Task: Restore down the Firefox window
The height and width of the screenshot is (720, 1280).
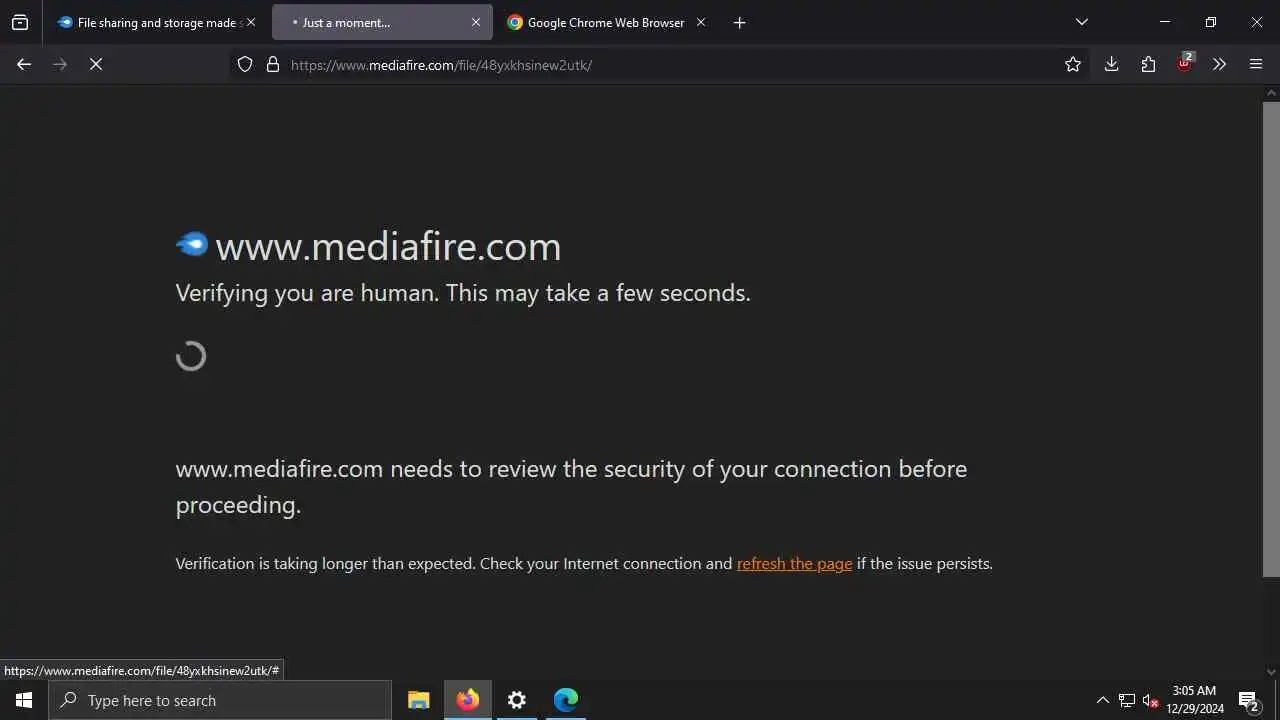Action: (1211, 22)
